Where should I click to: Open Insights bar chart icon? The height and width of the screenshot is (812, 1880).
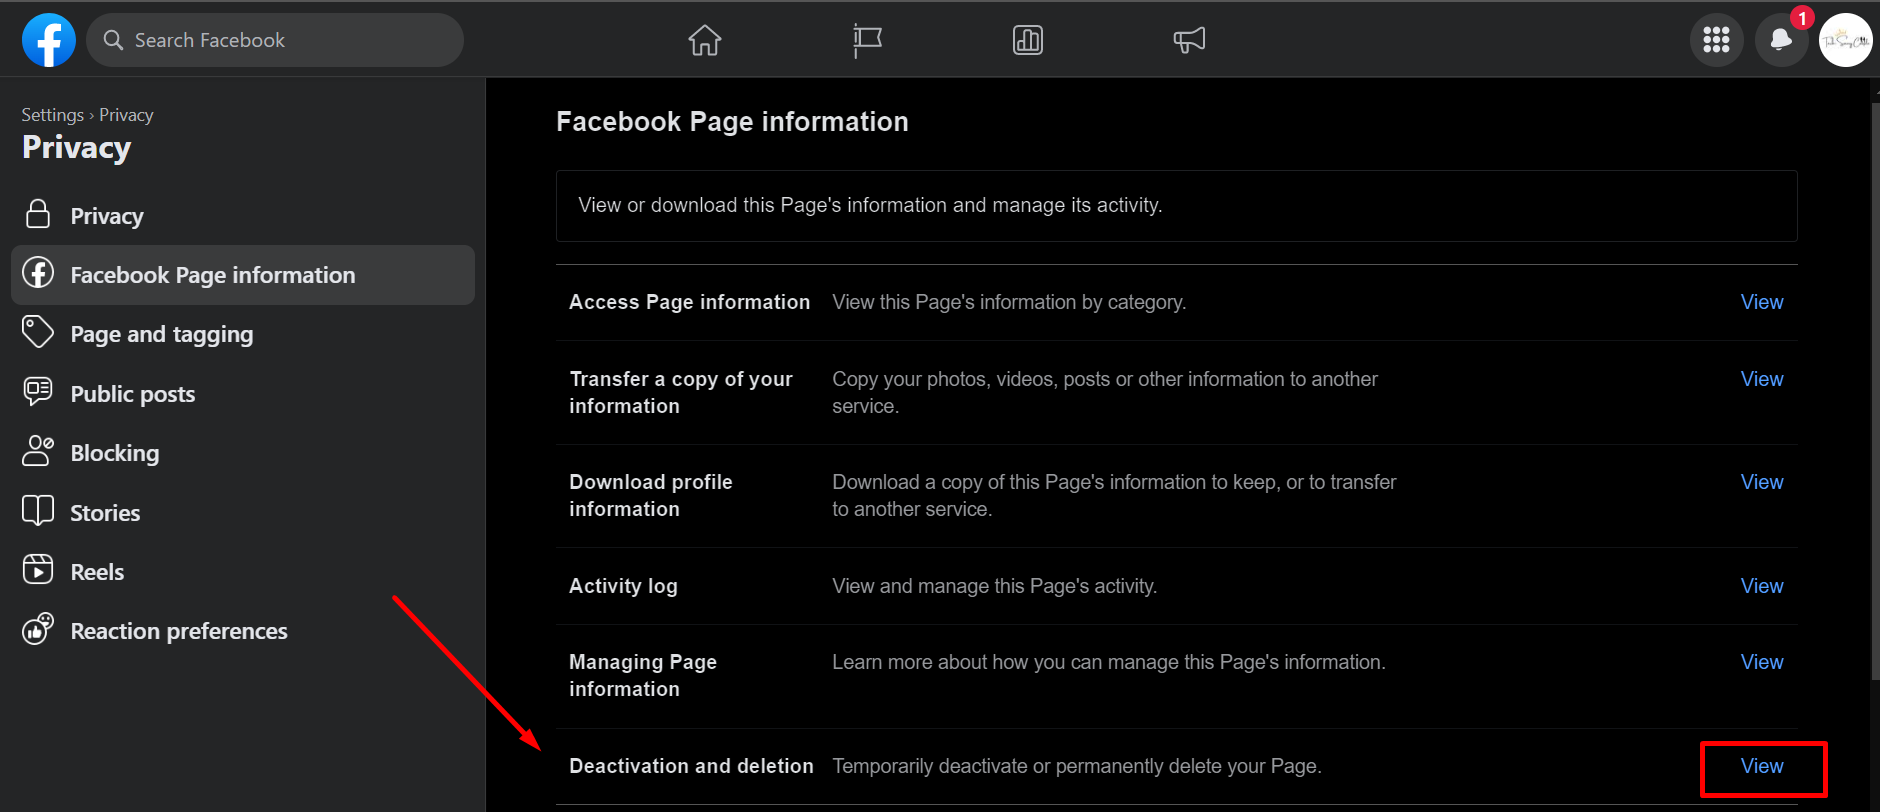(x=1028, y=40)
